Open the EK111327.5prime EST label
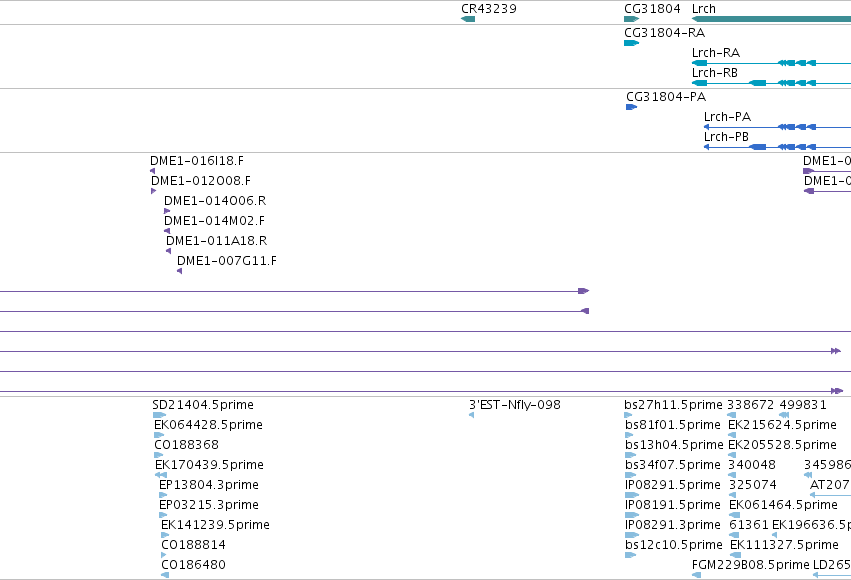Viewport: 851px width, 580px height. [785, 545]
